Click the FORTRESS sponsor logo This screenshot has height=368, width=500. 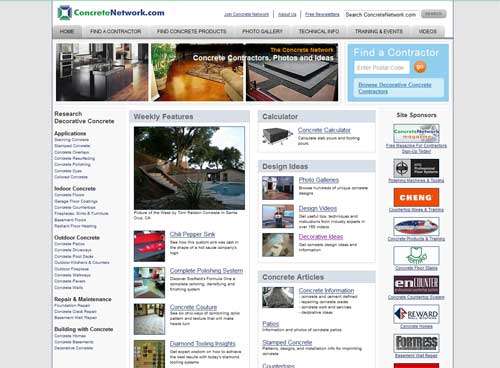click(416, 343)
